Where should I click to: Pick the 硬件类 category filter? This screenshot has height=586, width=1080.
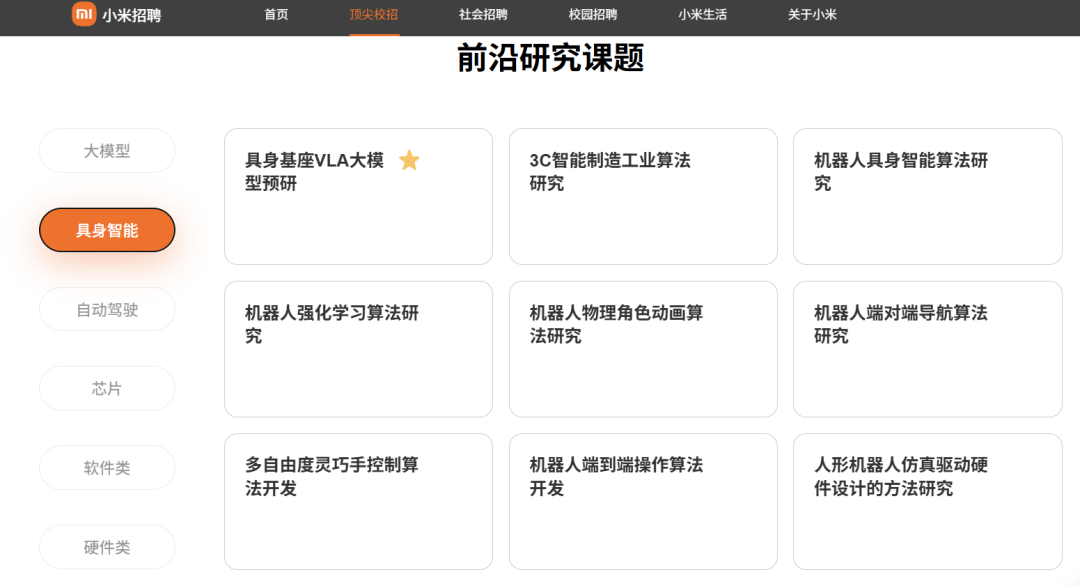click(x=107, y=547)
